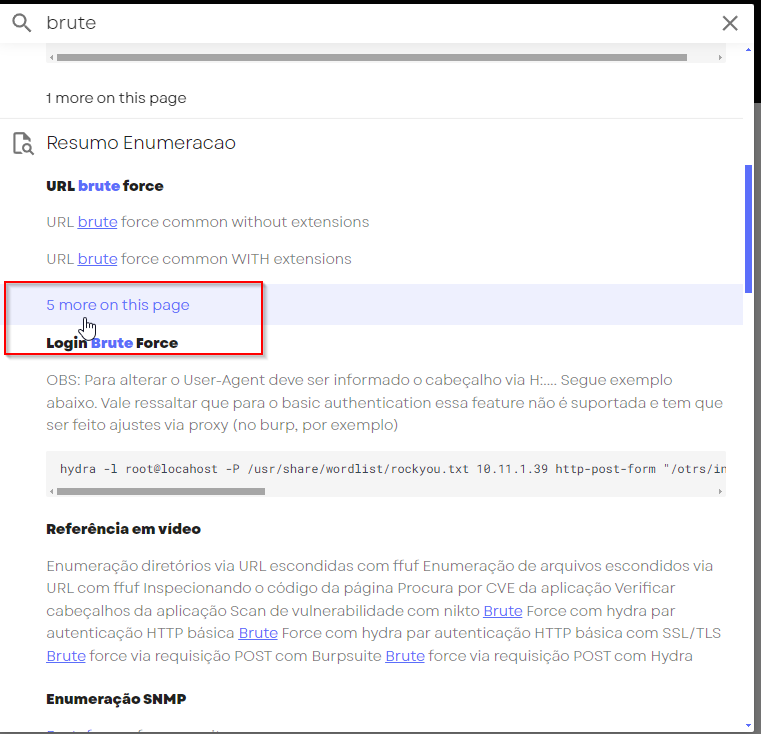Click the blue vertical results scrollbar thumb

click(x=748, y=229)
